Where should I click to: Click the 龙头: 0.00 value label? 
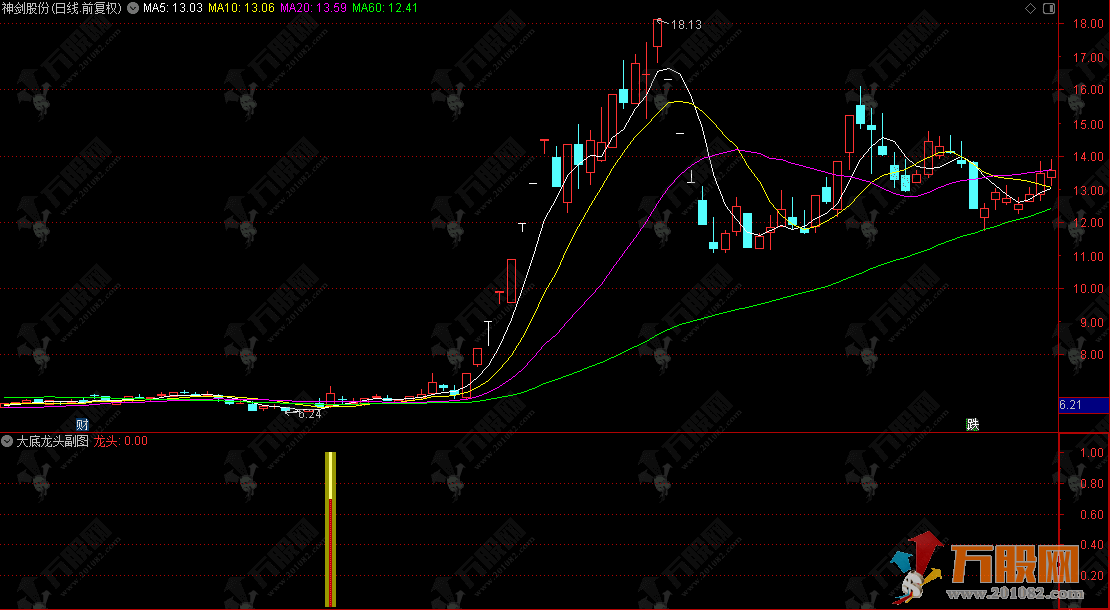click(x=121, y=440)
